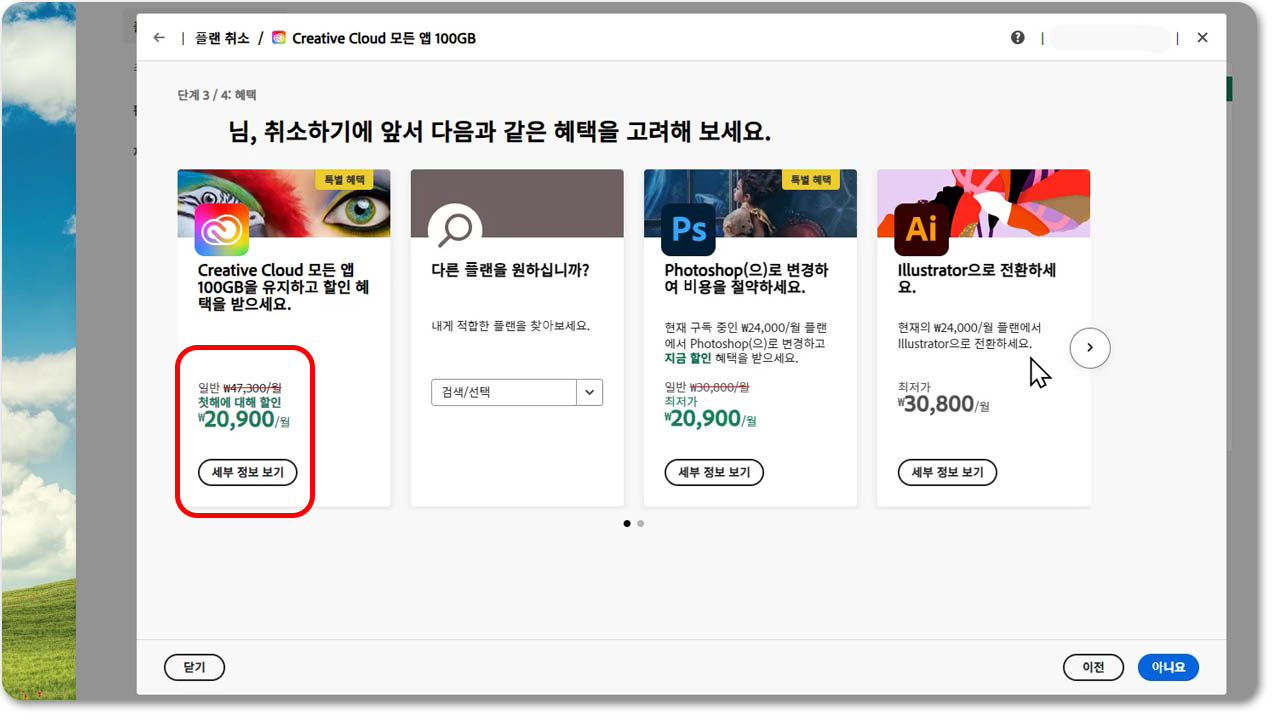The width and height of the screenshot is (1280, 720).
Task: Expand the 검색/선택 dropdown arrow
Action: tap(590, 393)
